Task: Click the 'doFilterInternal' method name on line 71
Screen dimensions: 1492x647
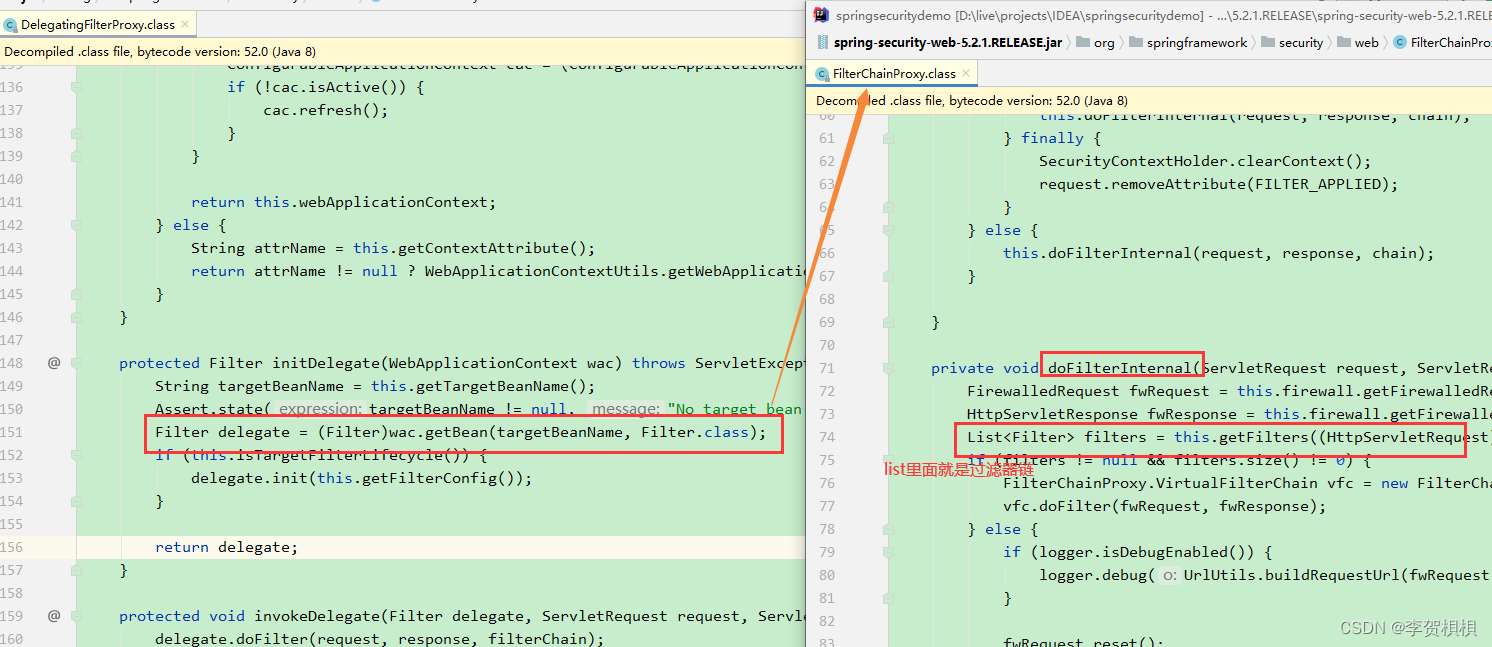Action: [x=1120, y=368]
